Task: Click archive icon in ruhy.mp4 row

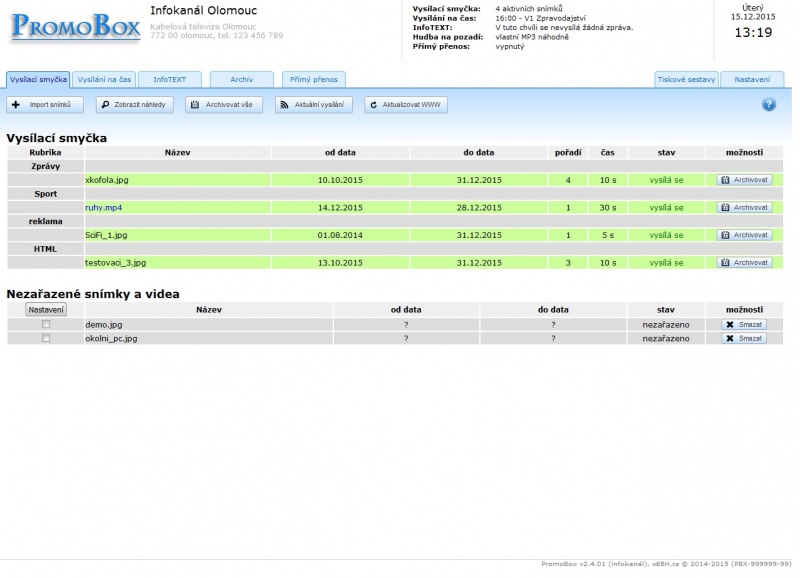Action: (725, 207)
